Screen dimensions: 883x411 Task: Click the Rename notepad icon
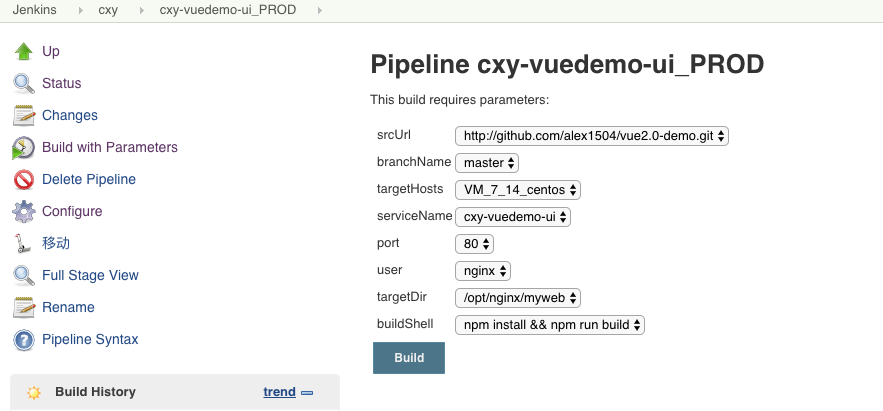23,308
